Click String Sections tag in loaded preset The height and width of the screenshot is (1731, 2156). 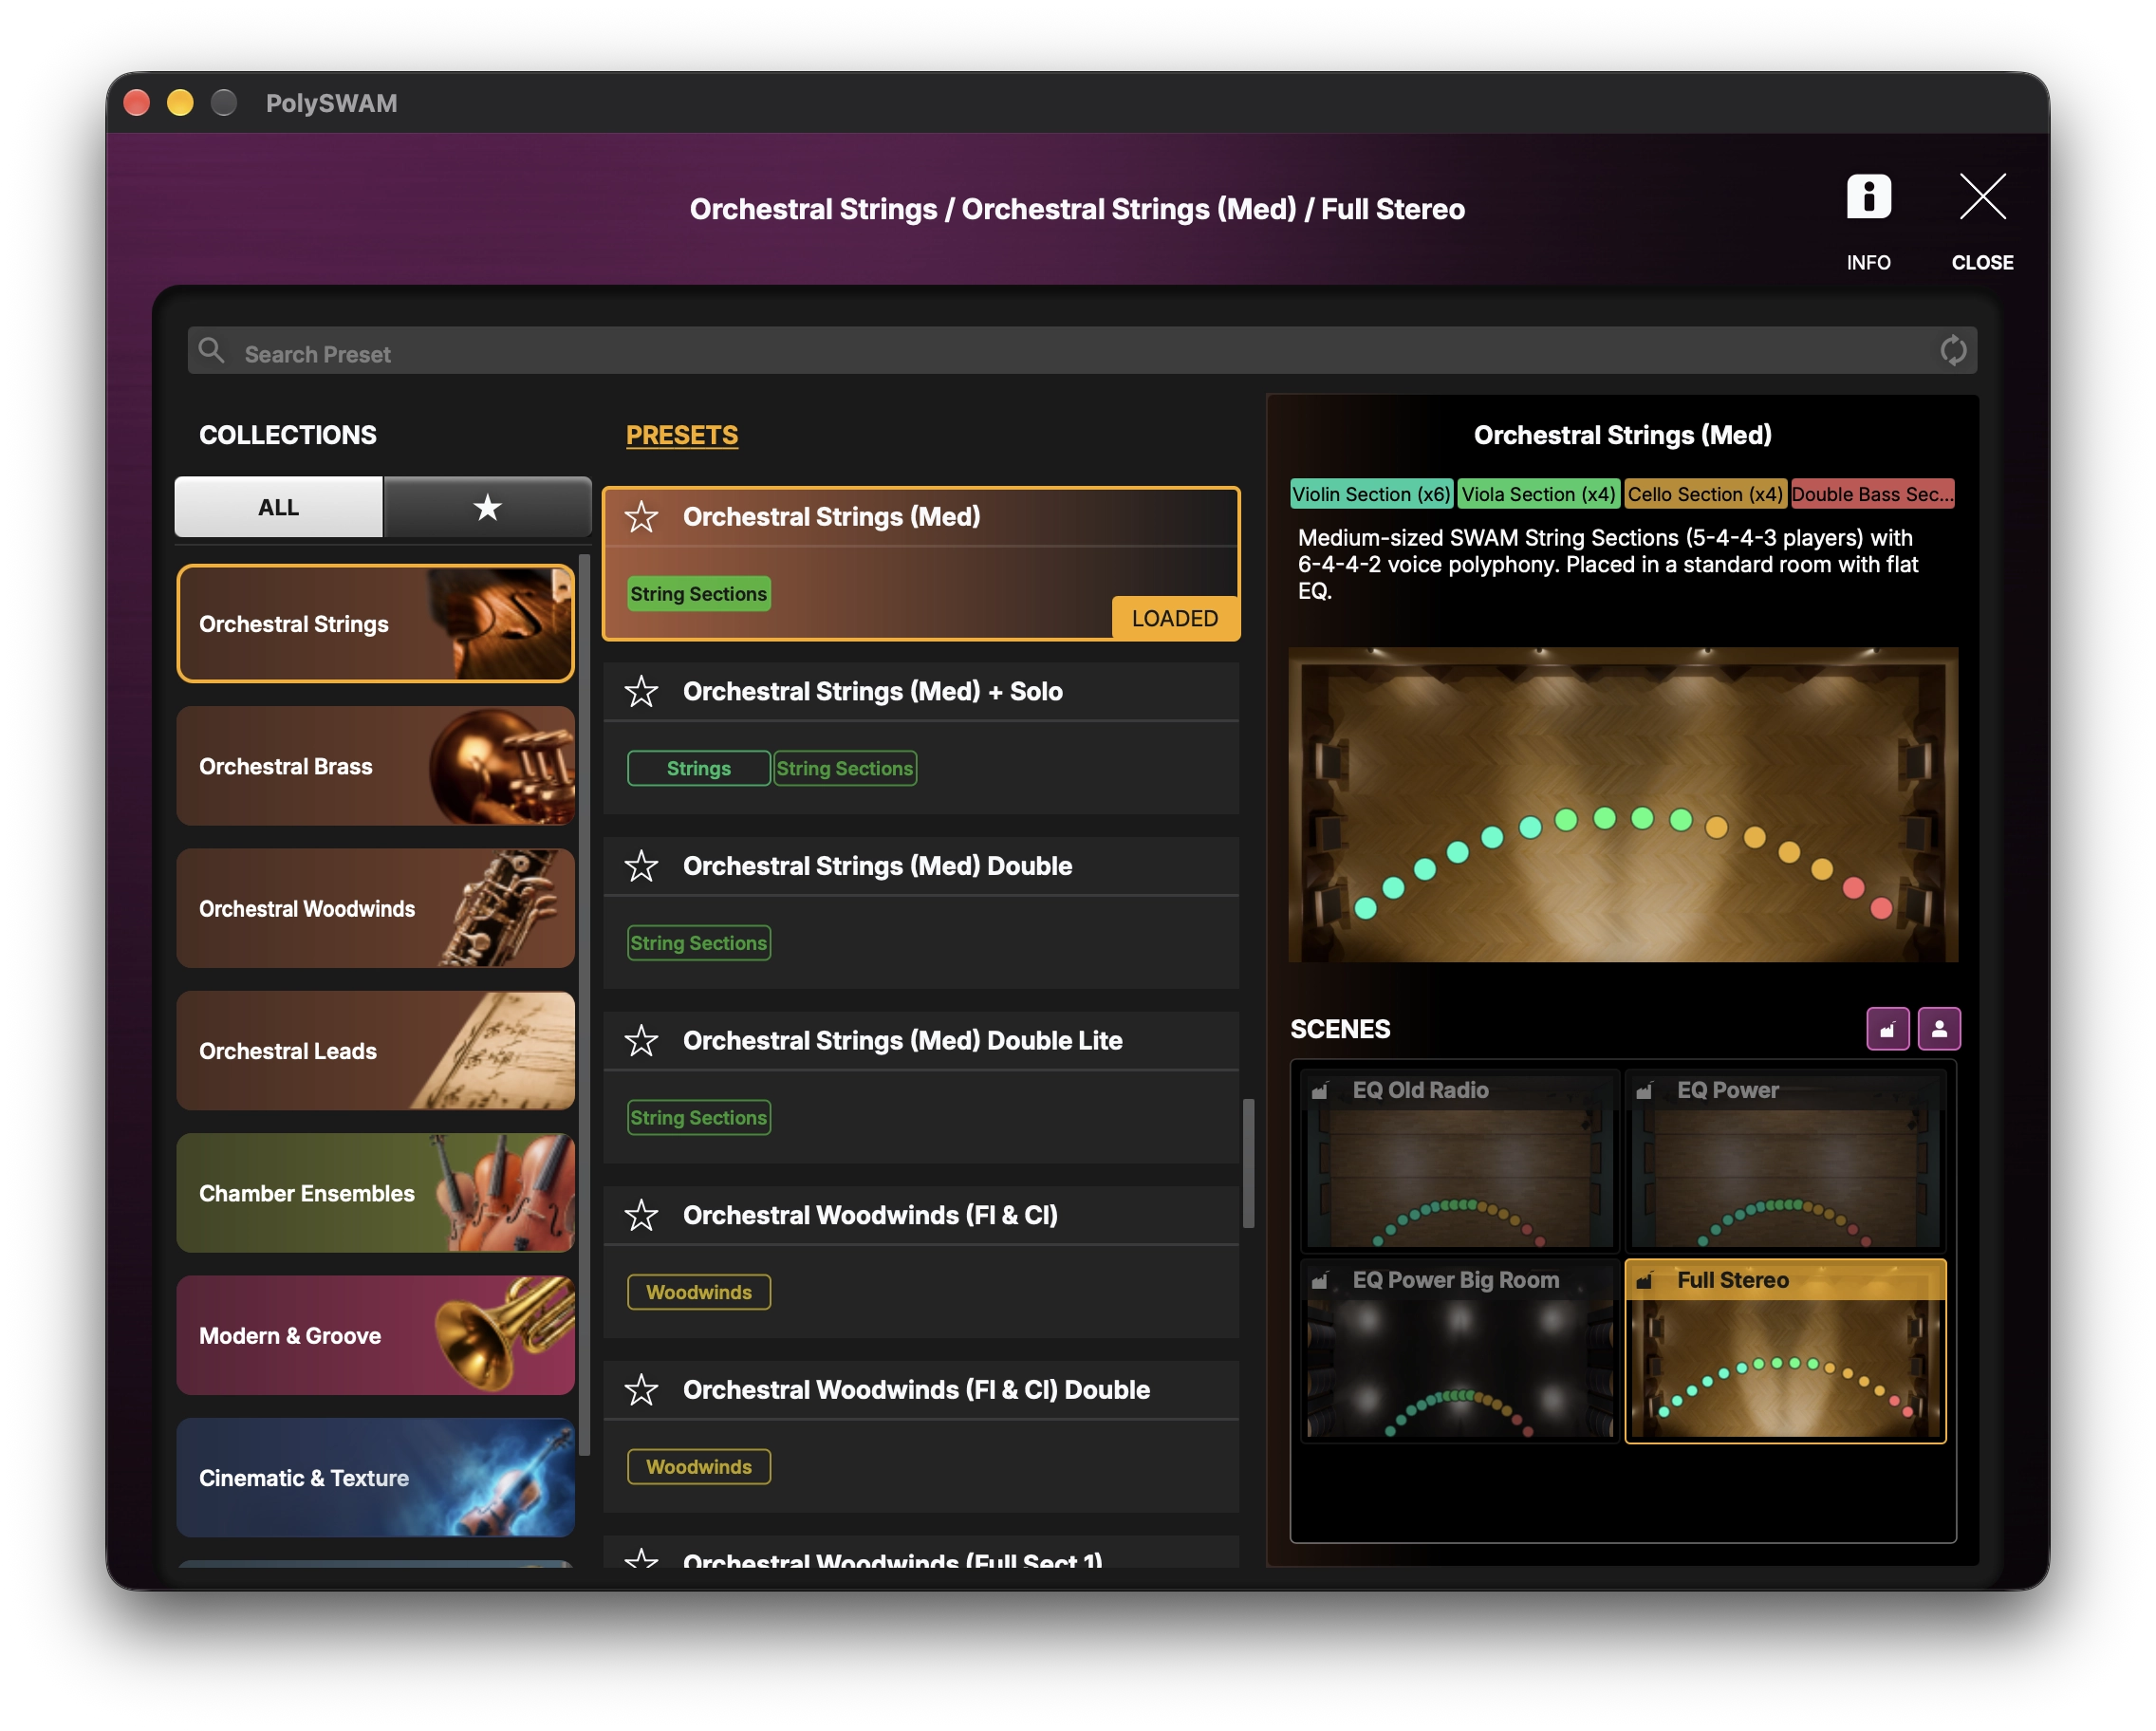tap(698, 594)
